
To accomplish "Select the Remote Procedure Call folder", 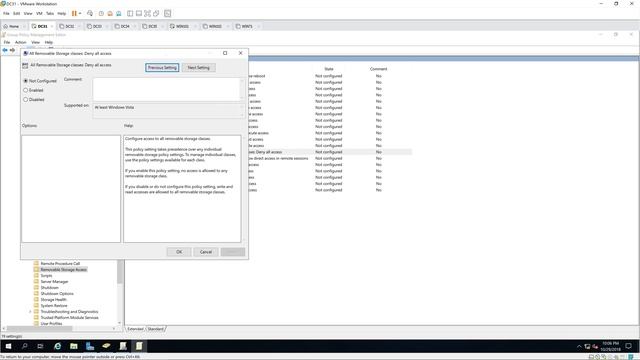I will click(x=60, y=264).
